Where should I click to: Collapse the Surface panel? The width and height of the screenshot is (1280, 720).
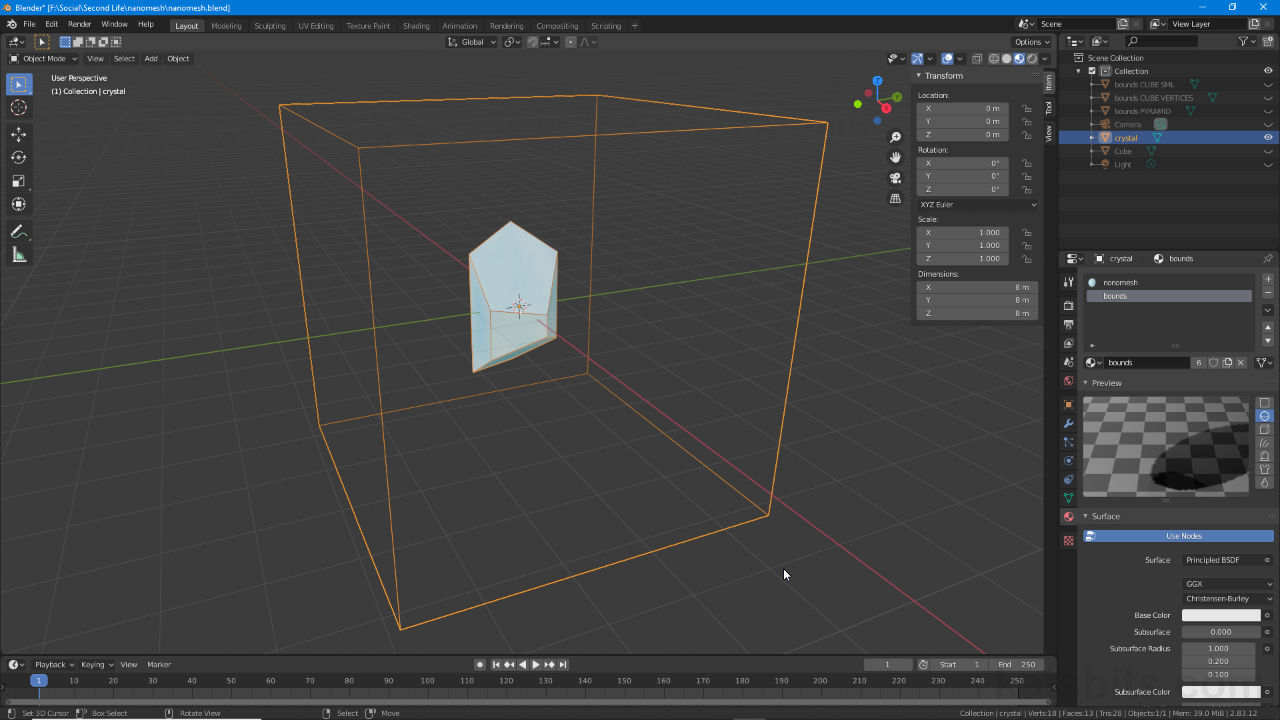(1105, 516)
